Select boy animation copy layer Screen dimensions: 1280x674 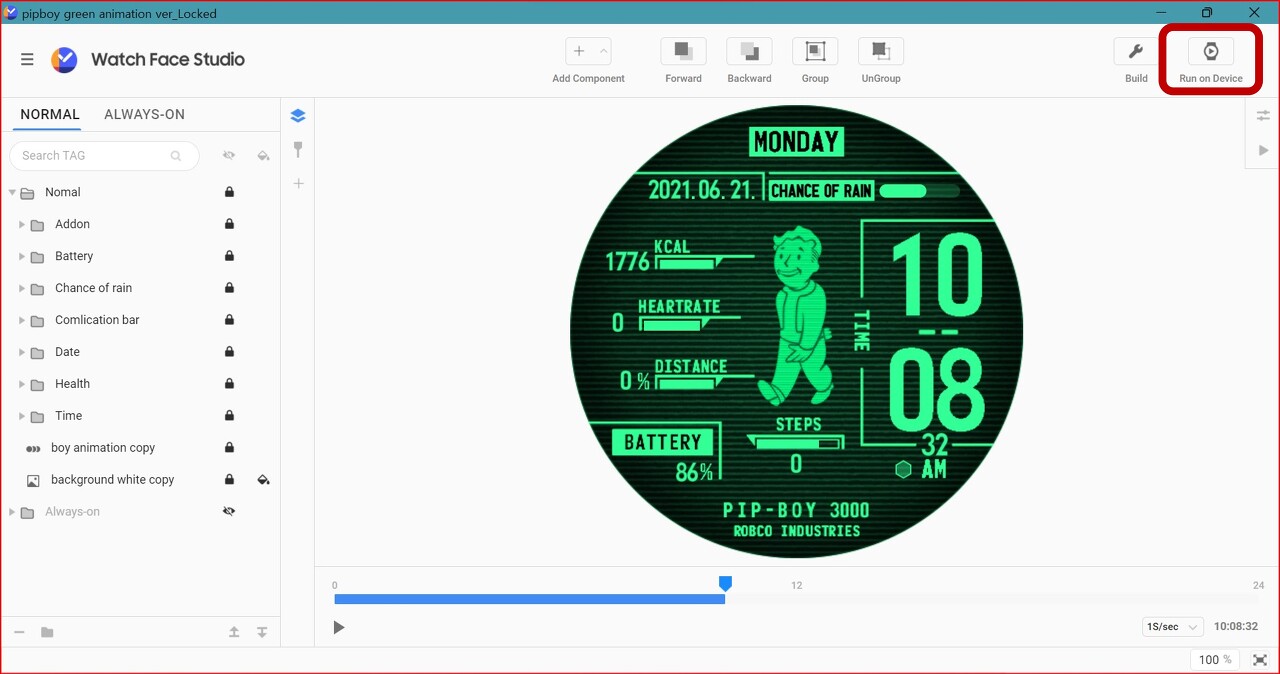point(140,448)
